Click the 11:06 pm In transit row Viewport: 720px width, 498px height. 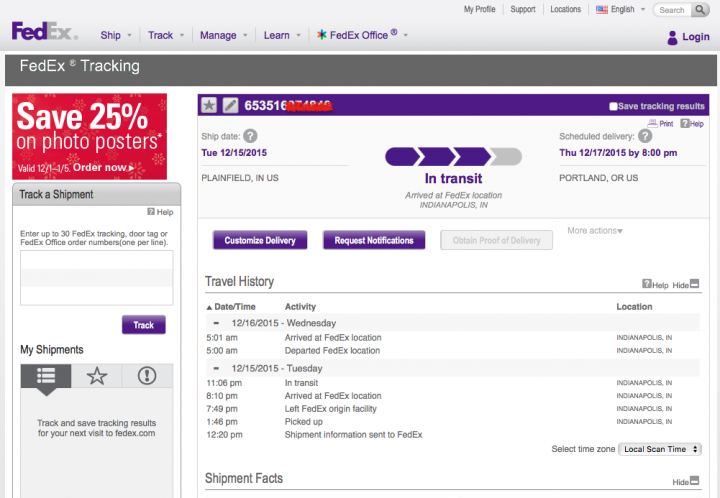[x=453, y=383]
